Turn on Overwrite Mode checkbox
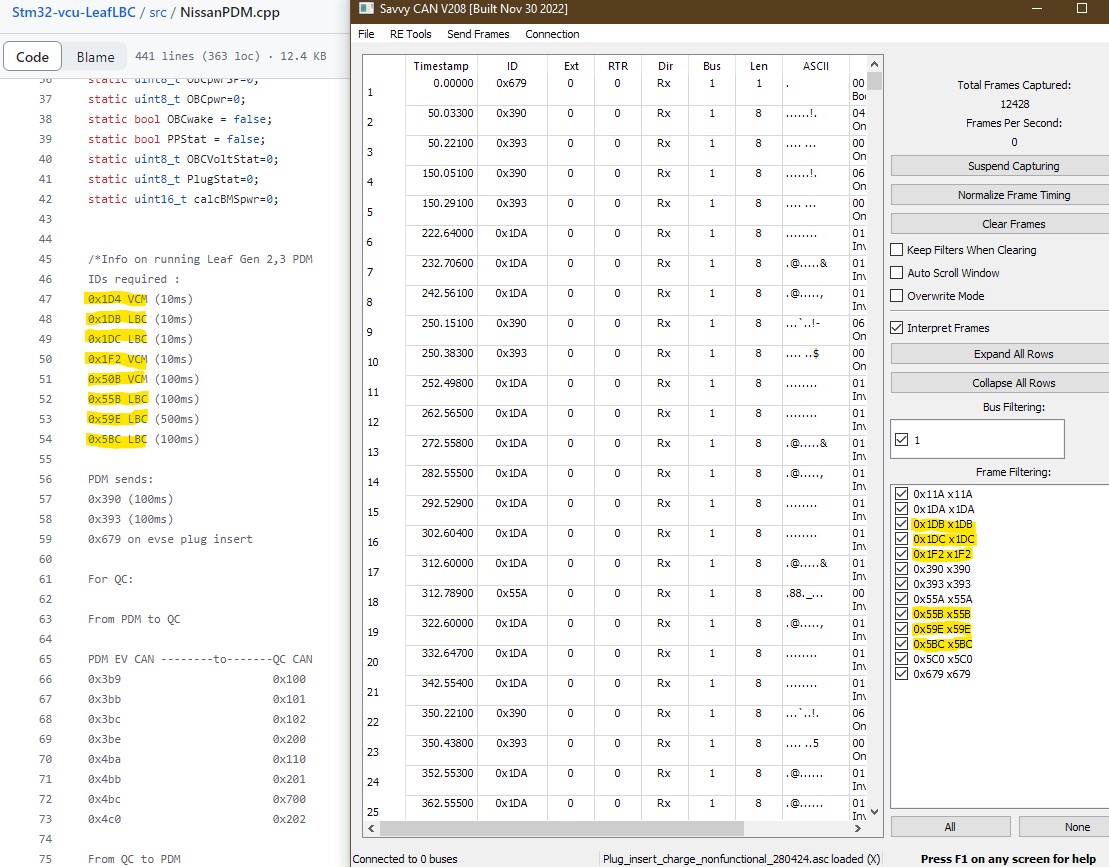Screen dimensions: 1109x867 click(x=897, y=296)
